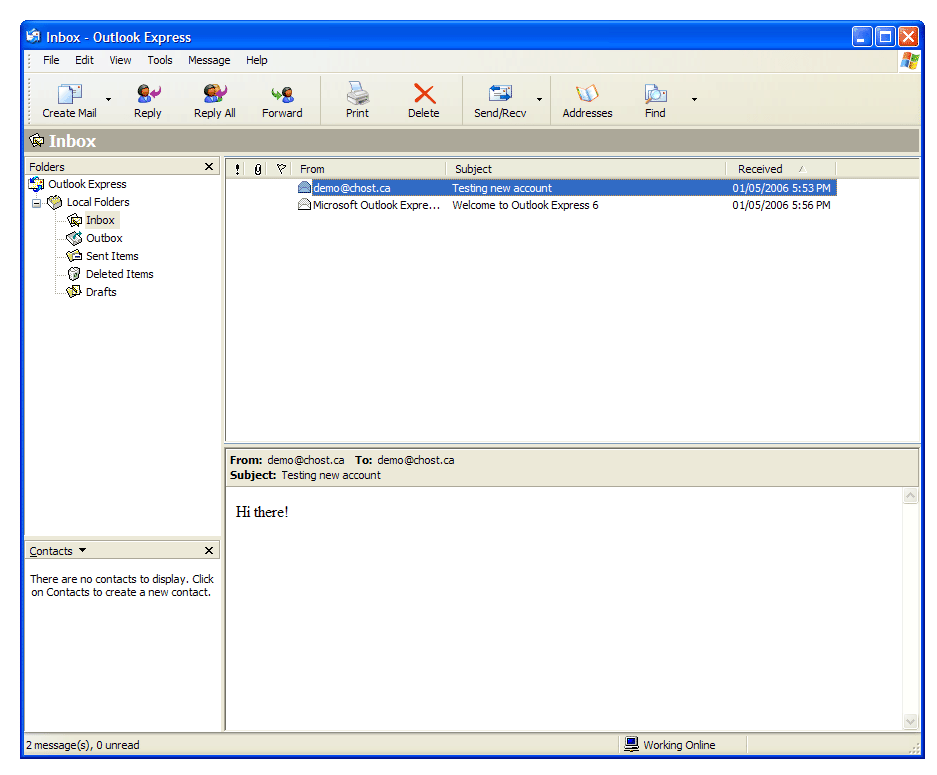Click the 'Welcome to Outlook Express 6' subject
Image resolution: width=937 pixels, height=775 pixels.
525,205
